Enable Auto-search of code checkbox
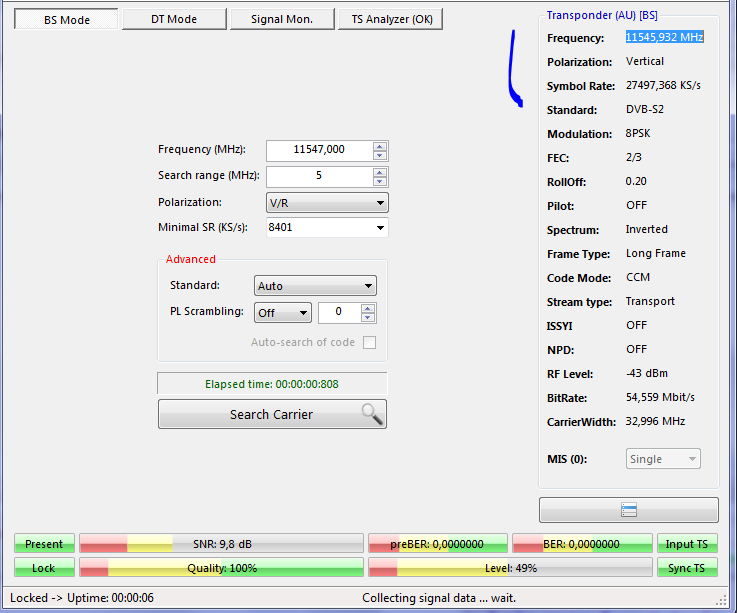737x613 pixels. (x=369, y=342)
